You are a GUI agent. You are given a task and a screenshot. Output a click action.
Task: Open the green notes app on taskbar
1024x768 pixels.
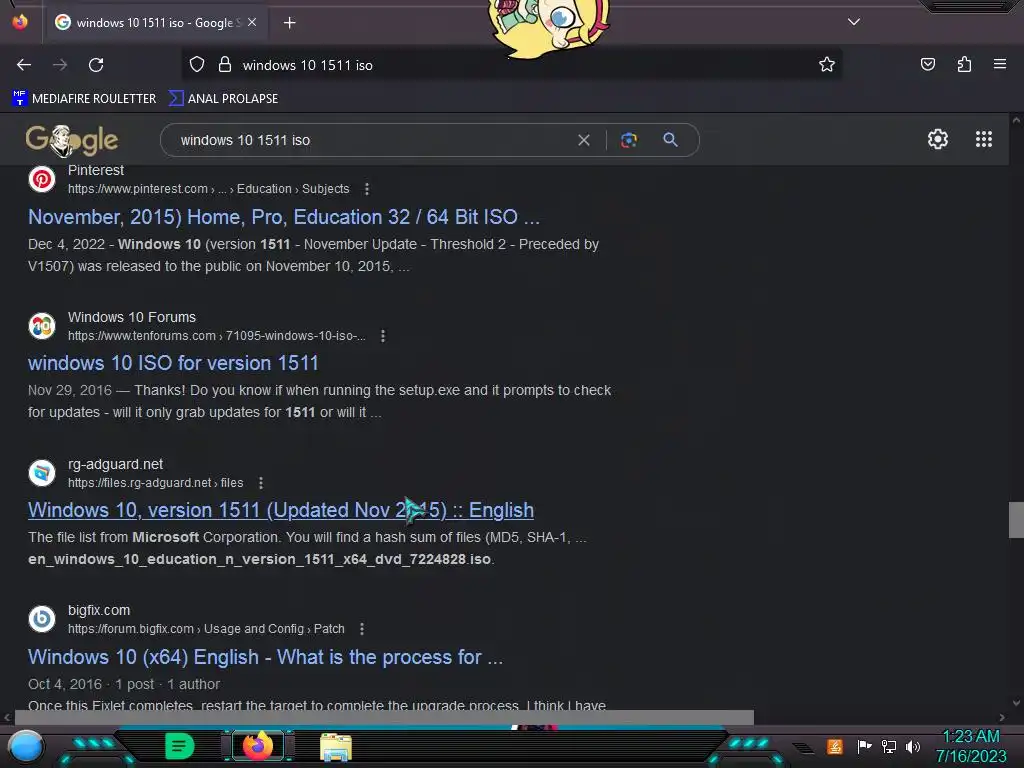coord(179,746)
